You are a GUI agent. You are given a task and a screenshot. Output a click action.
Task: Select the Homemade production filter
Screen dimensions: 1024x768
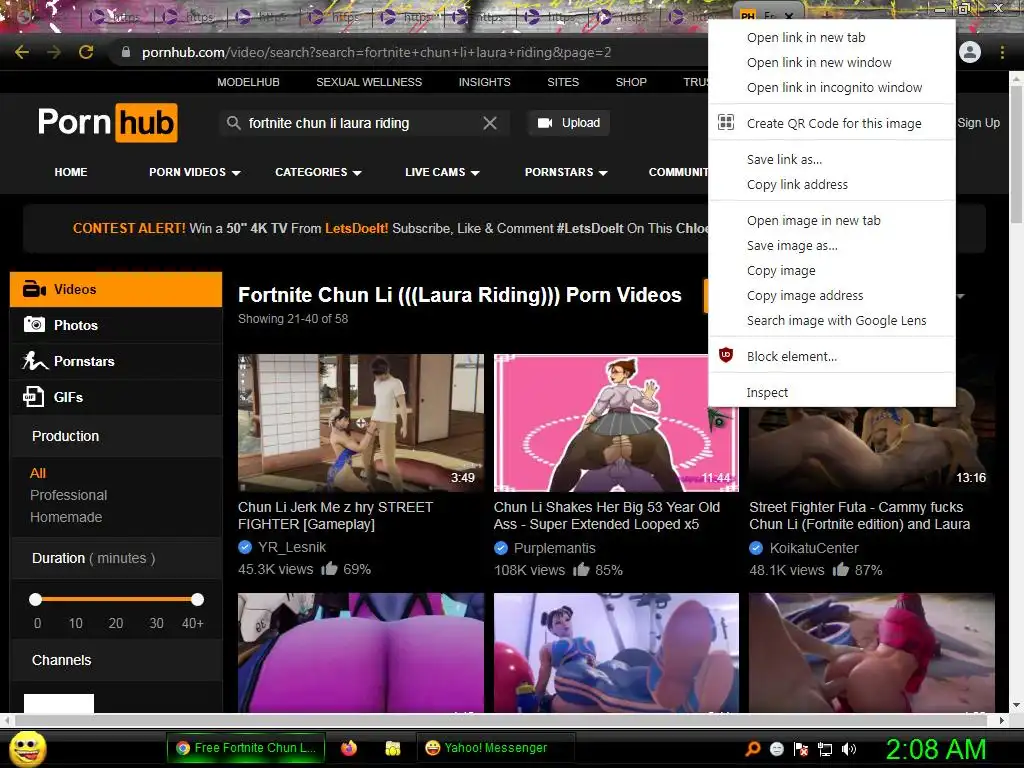click(66, 517)
